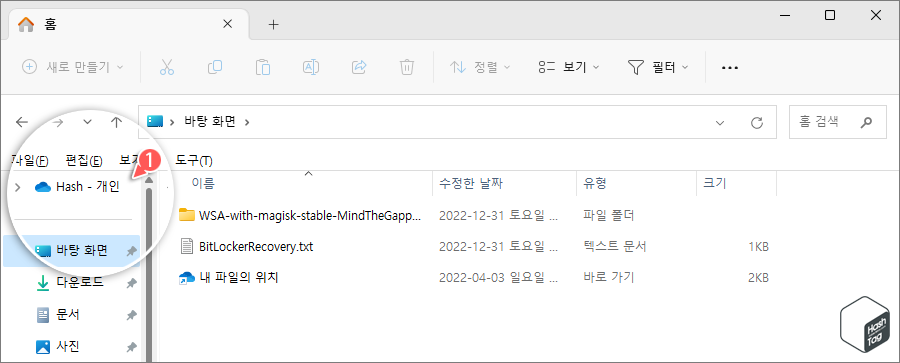
Task: Sort by 이름 column header
Action: pyautogui.click(x=203, y=184)
